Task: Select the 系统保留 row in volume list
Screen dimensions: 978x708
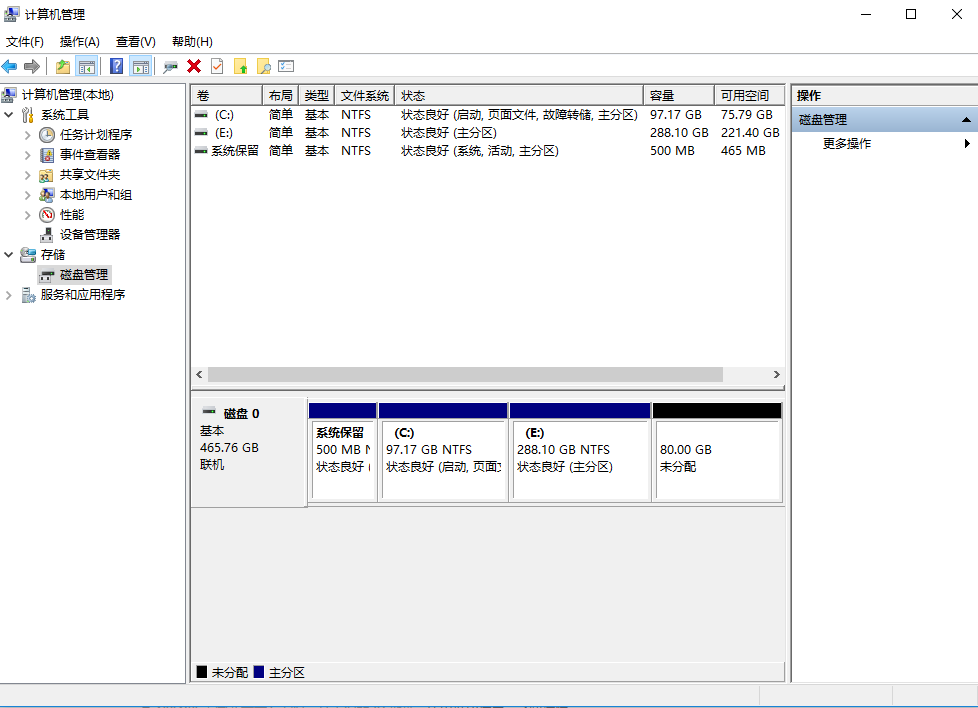Action: coord(487,151)
